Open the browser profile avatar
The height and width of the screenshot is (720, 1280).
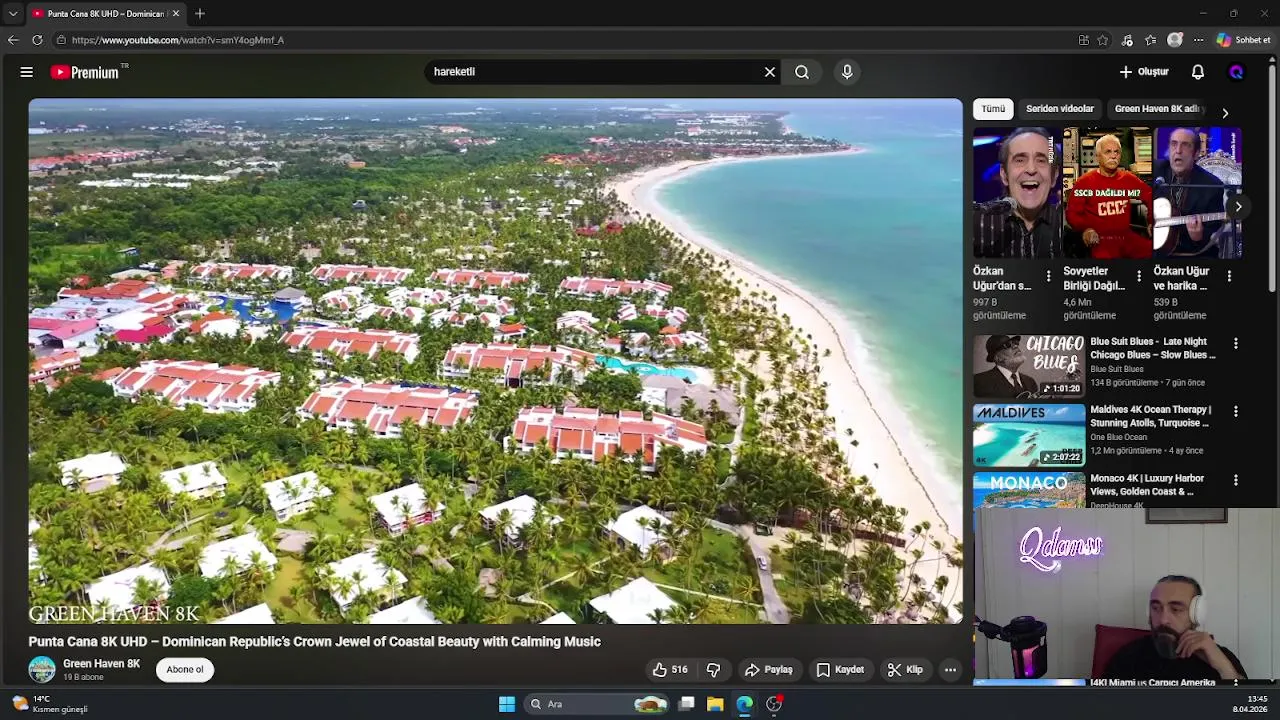click(1175, 40)
